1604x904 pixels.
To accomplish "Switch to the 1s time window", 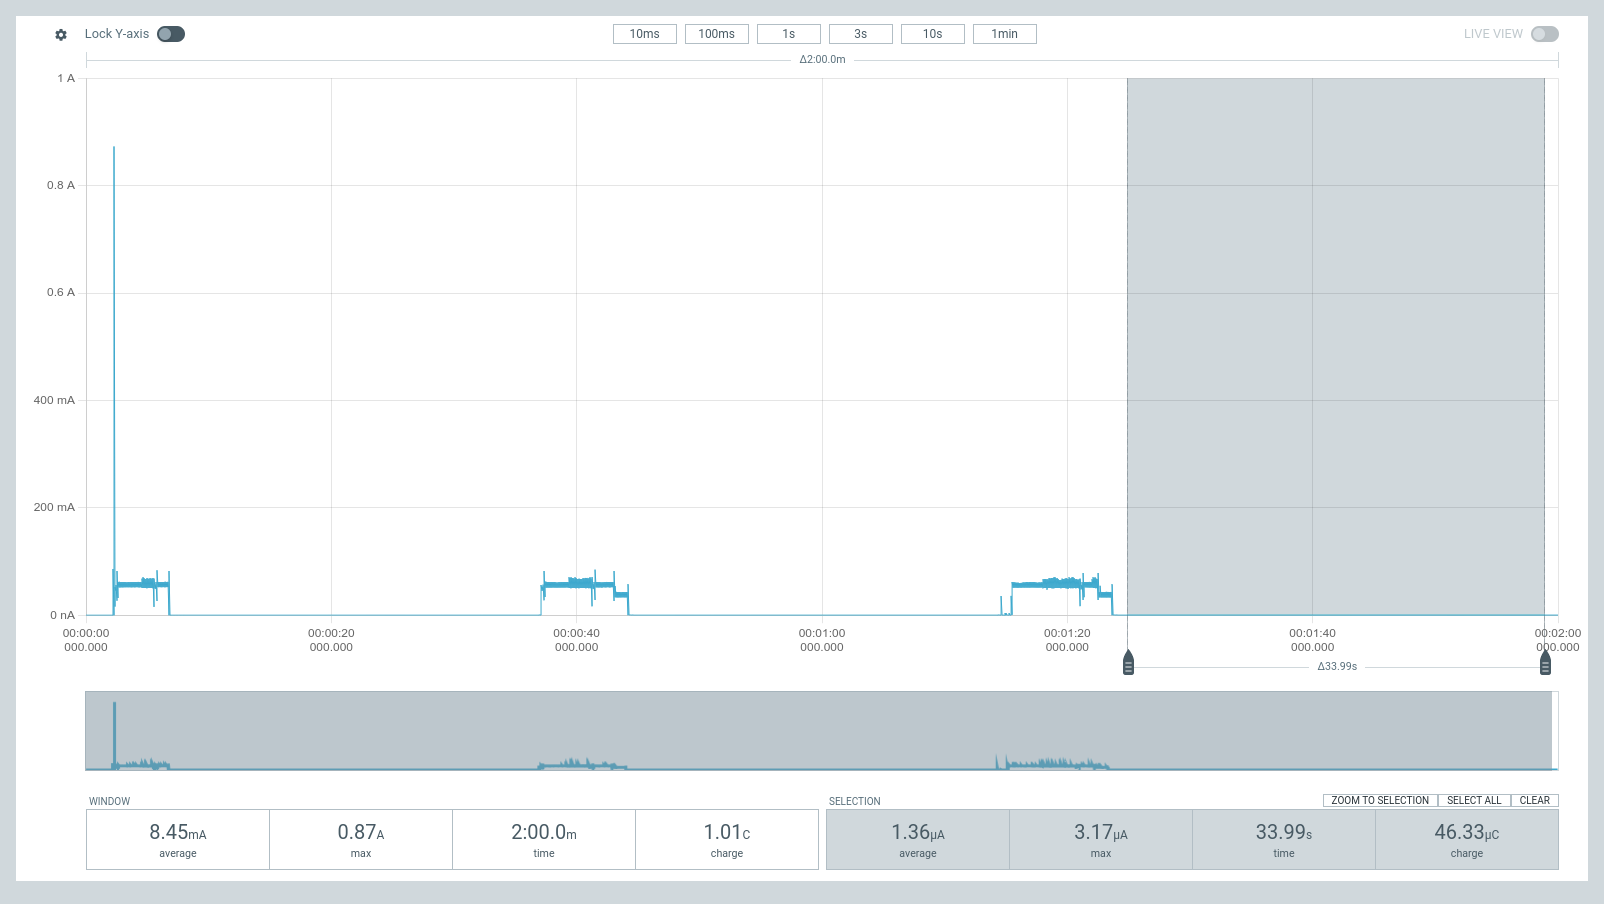I will click(788, 33).
